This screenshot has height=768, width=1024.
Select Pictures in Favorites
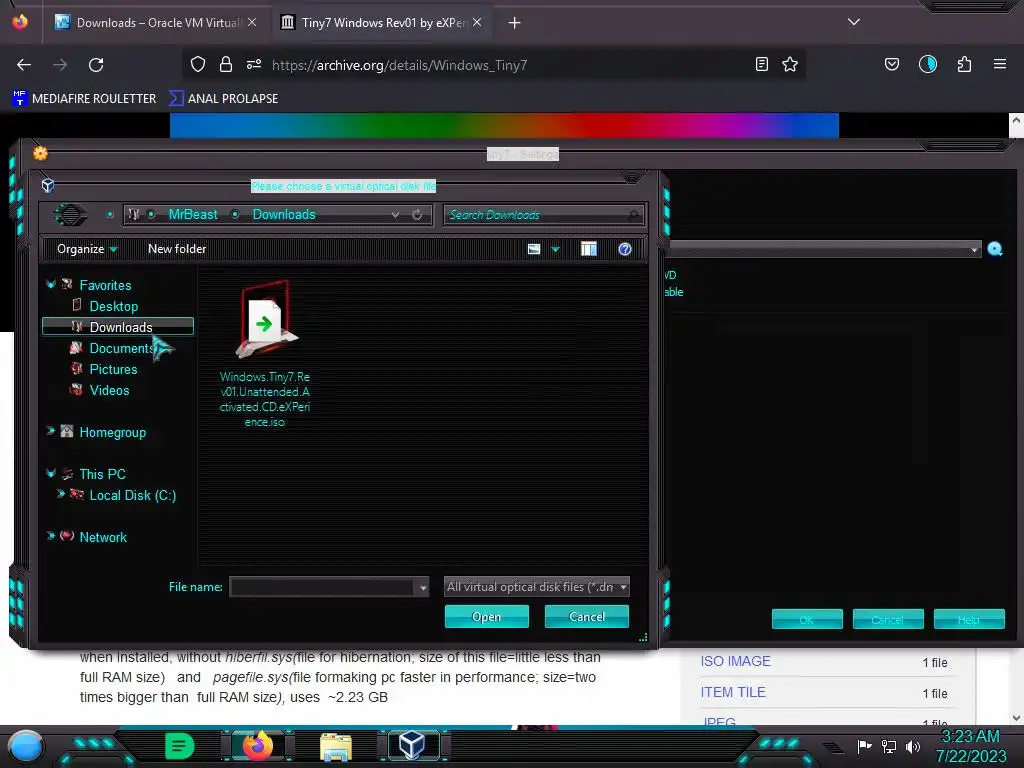click(x=113, y=369)
